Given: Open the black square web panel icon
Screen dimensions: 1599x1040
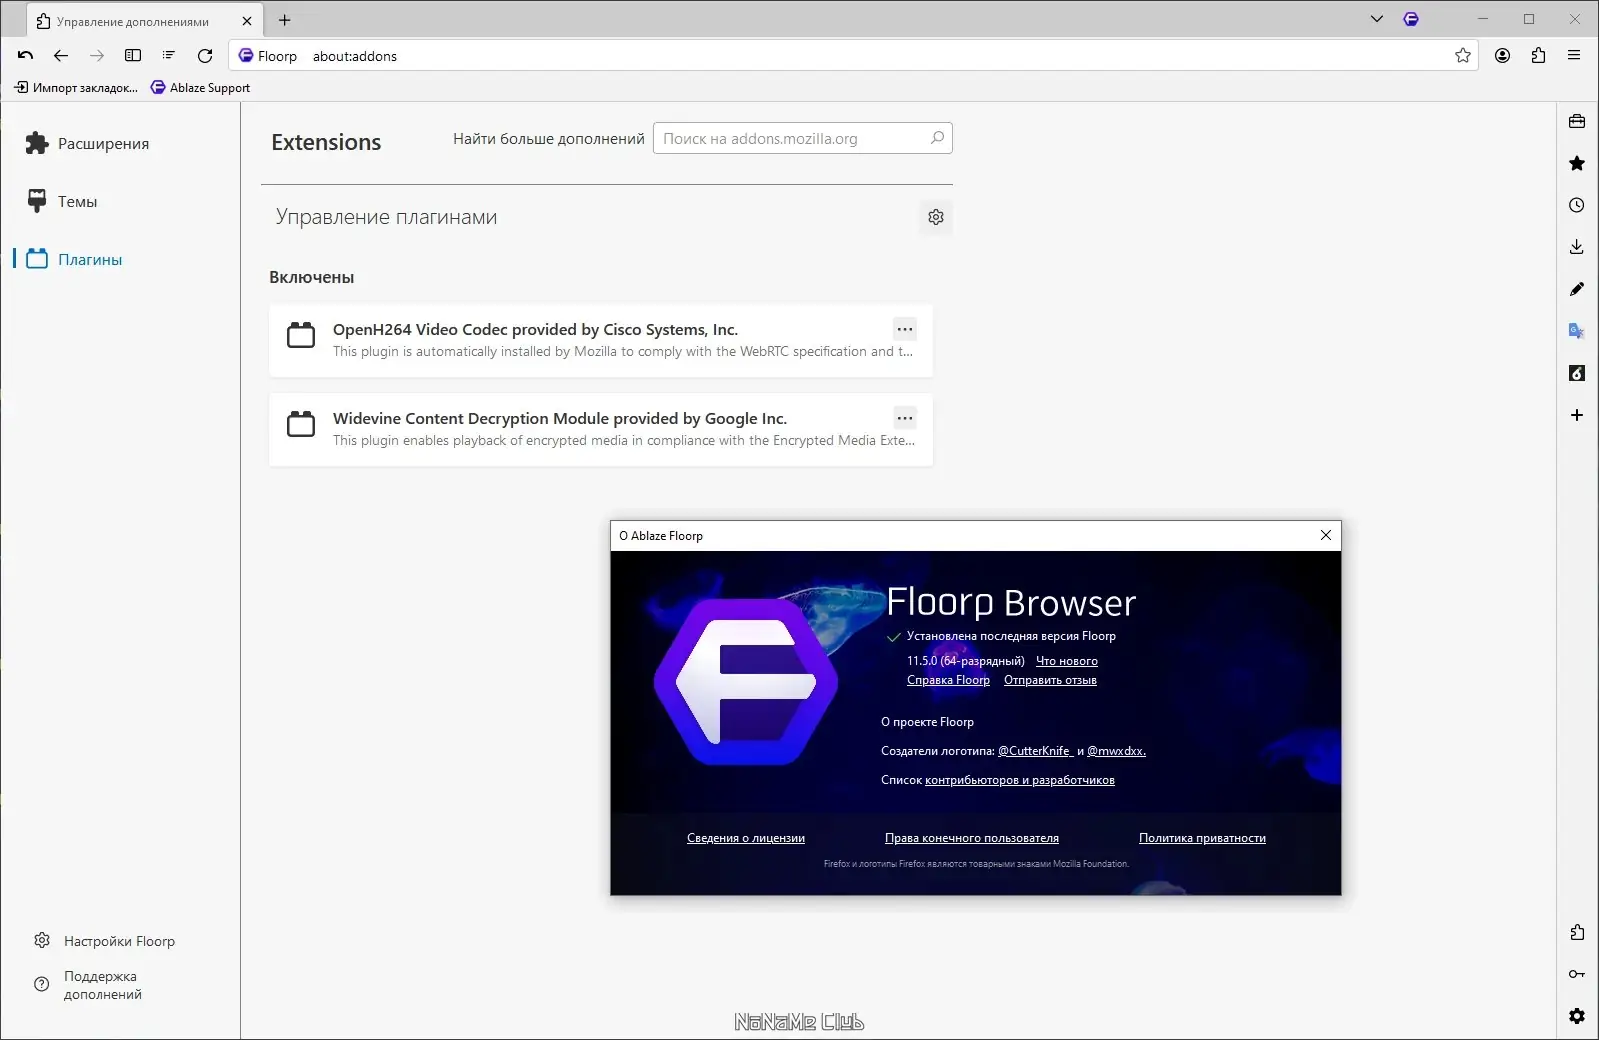Looking at the screenshot, I should point(1577,373).
